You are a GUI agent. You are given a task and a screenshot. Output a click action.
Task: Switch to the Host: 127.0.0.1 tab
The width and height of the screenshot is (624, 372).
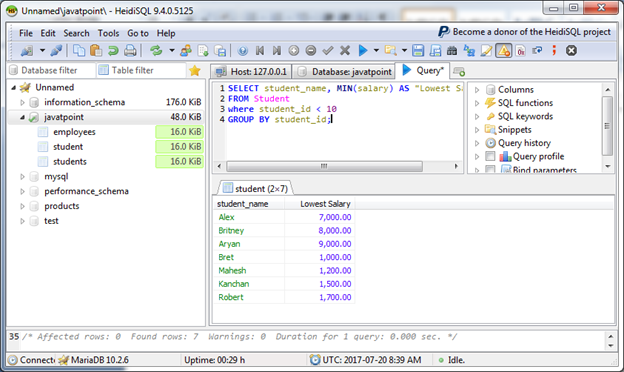tap(251, 72)
